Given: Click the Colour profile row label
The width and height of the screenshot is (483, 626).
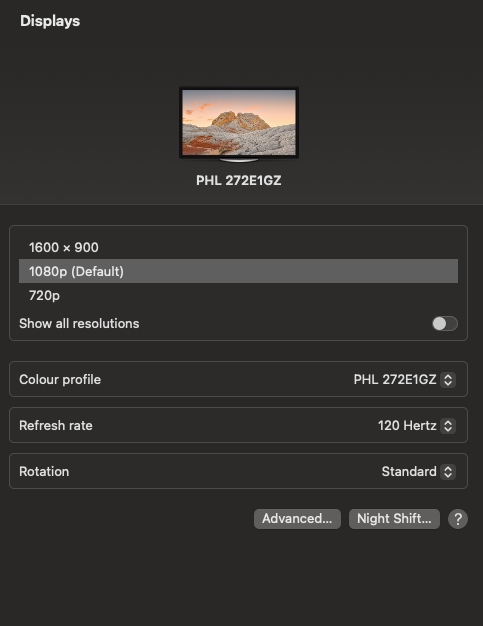Looking at the screenshot, I should [60, 380].
